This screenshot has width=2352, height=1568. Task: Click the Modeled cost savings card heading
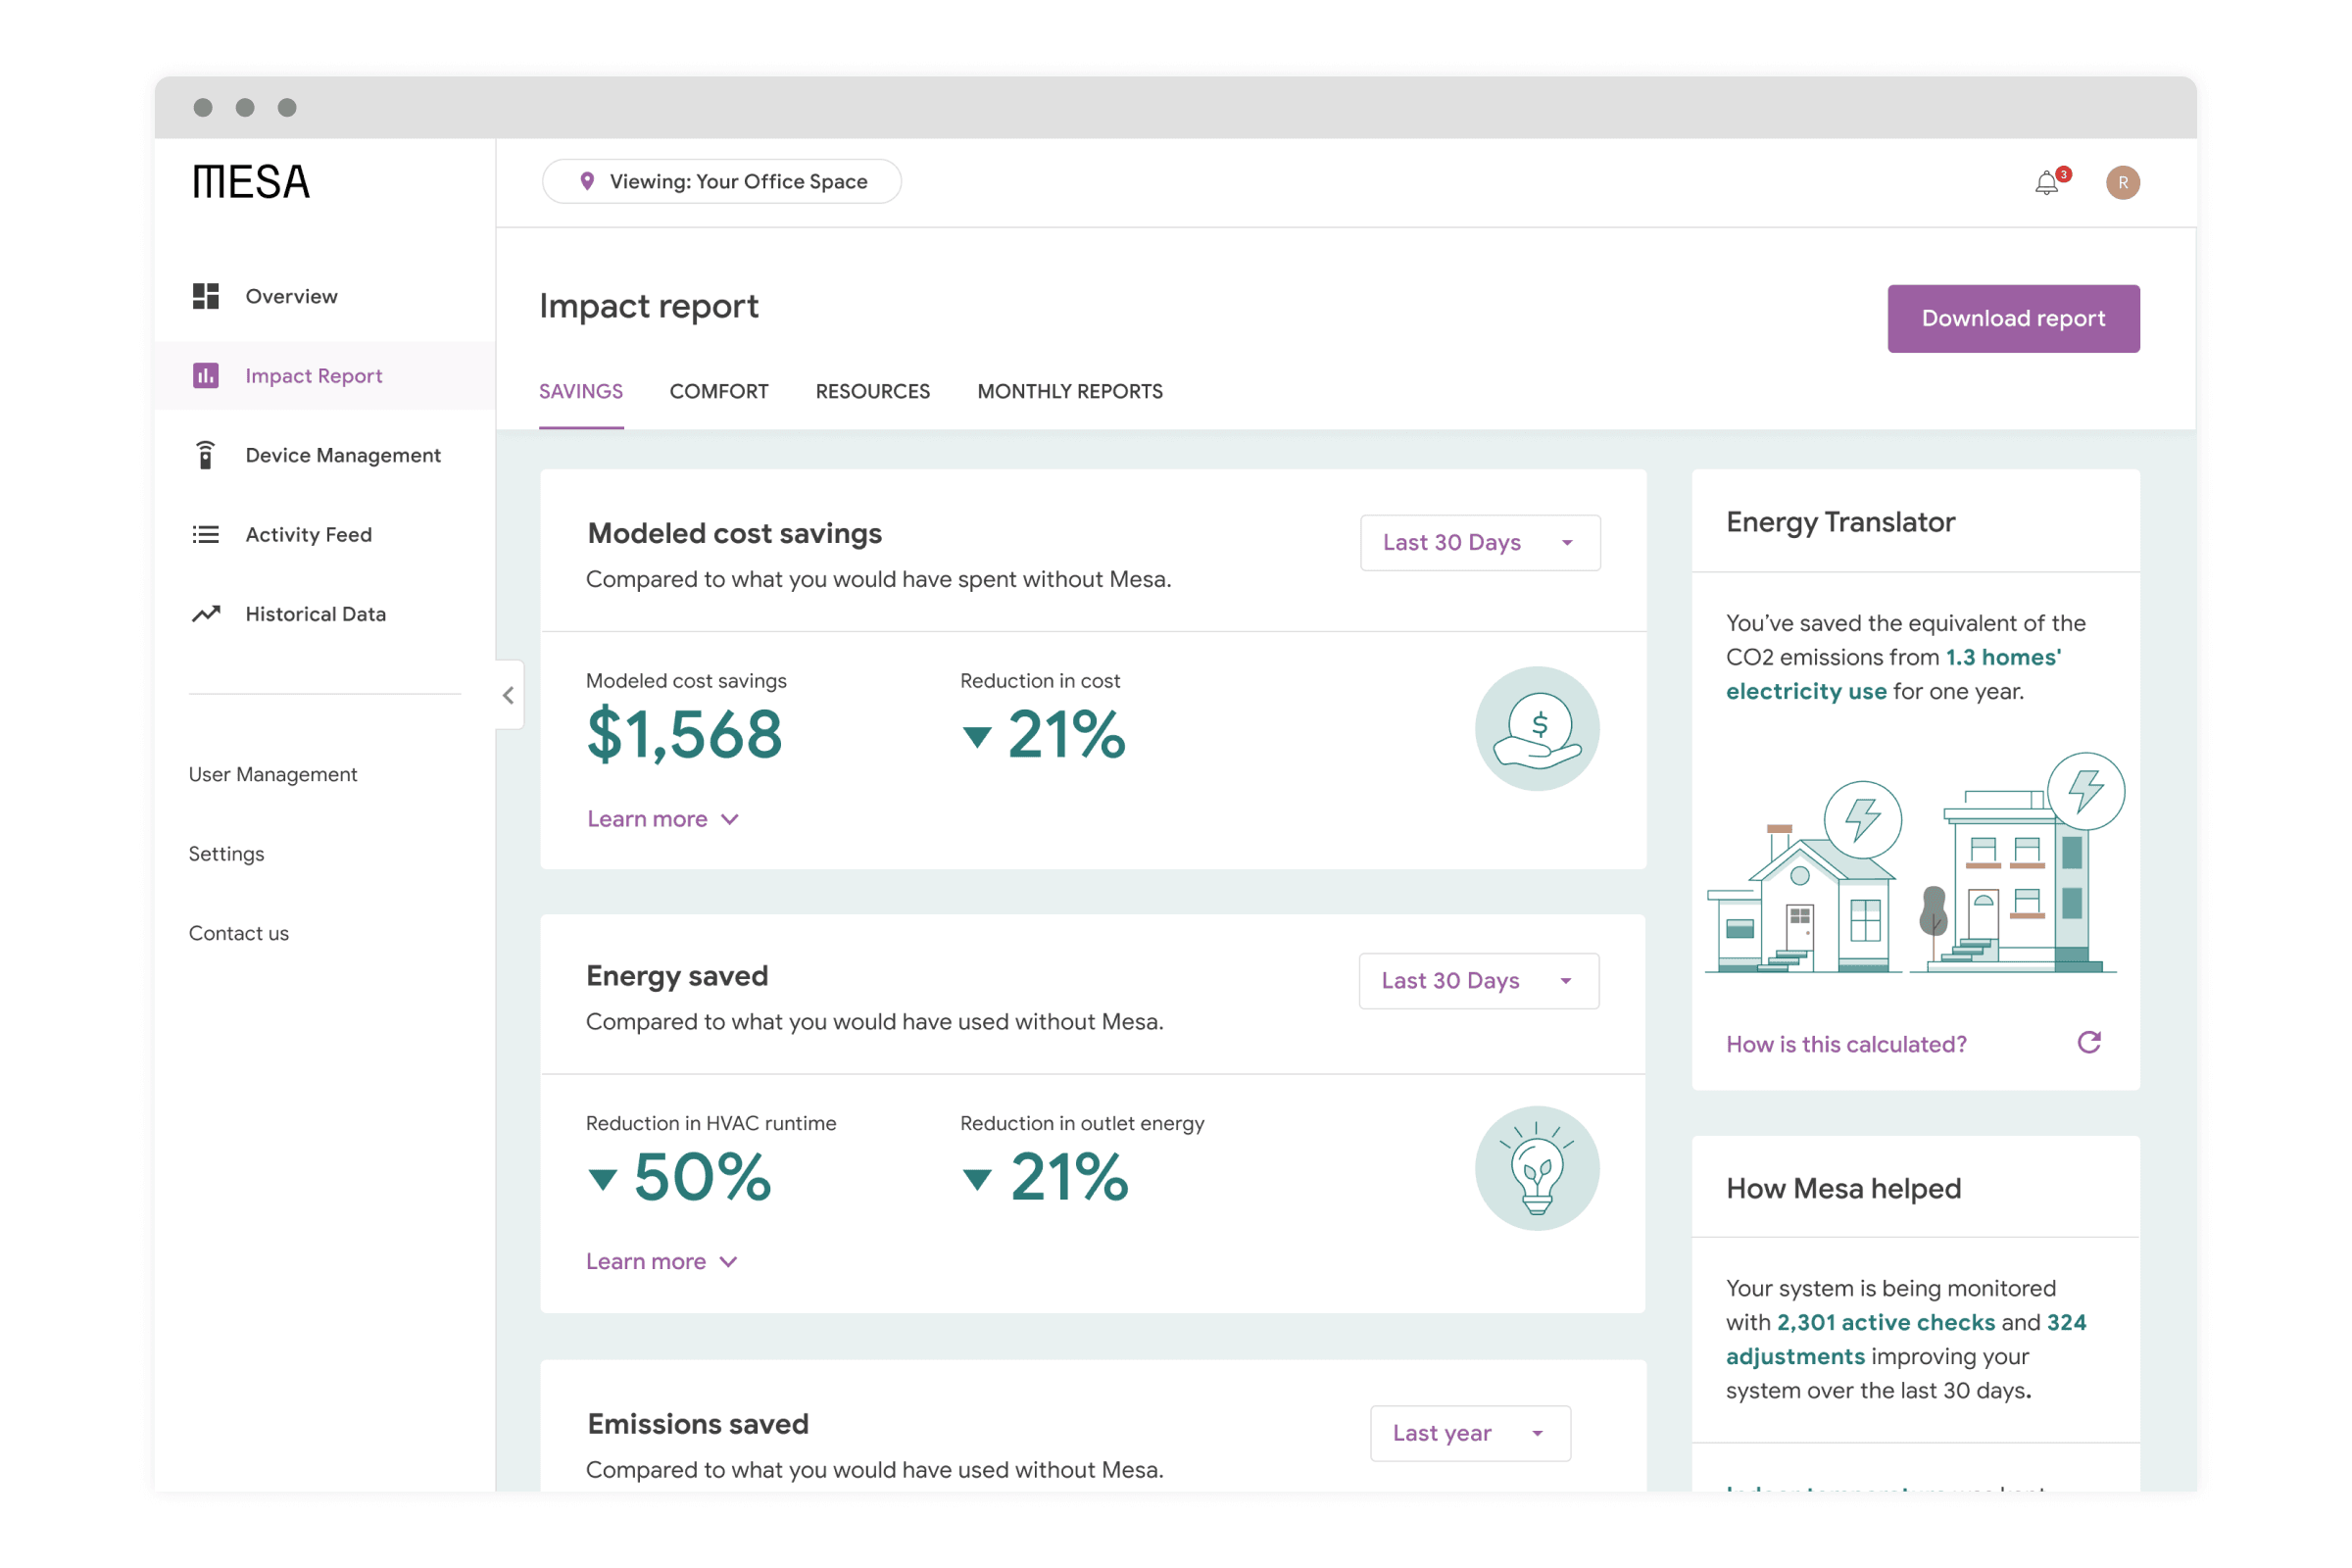click(x=735, y=534)
